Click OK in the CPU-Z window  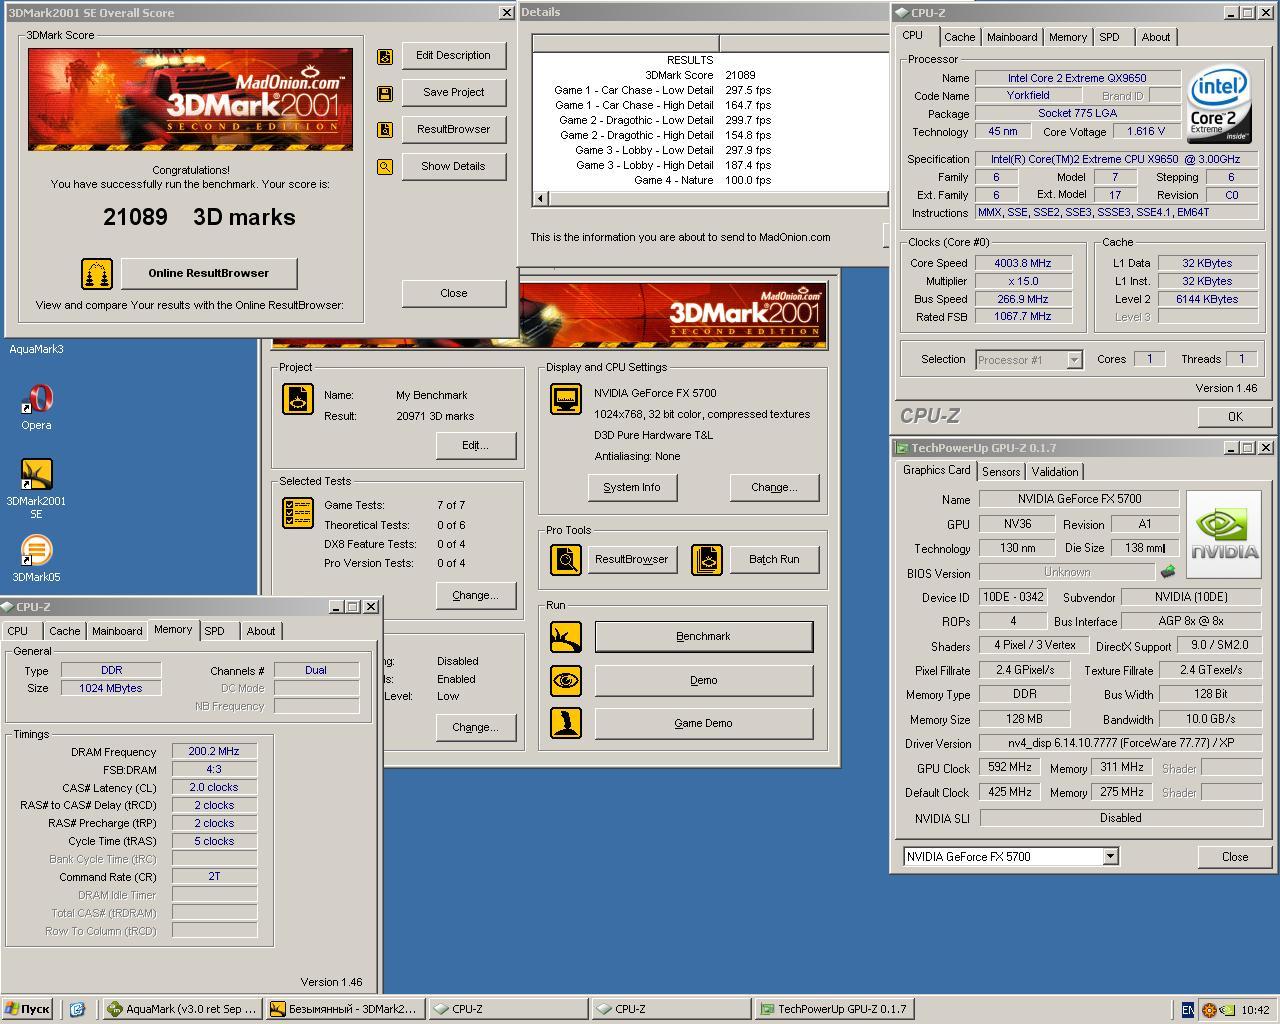click(x=1235, y=417)
